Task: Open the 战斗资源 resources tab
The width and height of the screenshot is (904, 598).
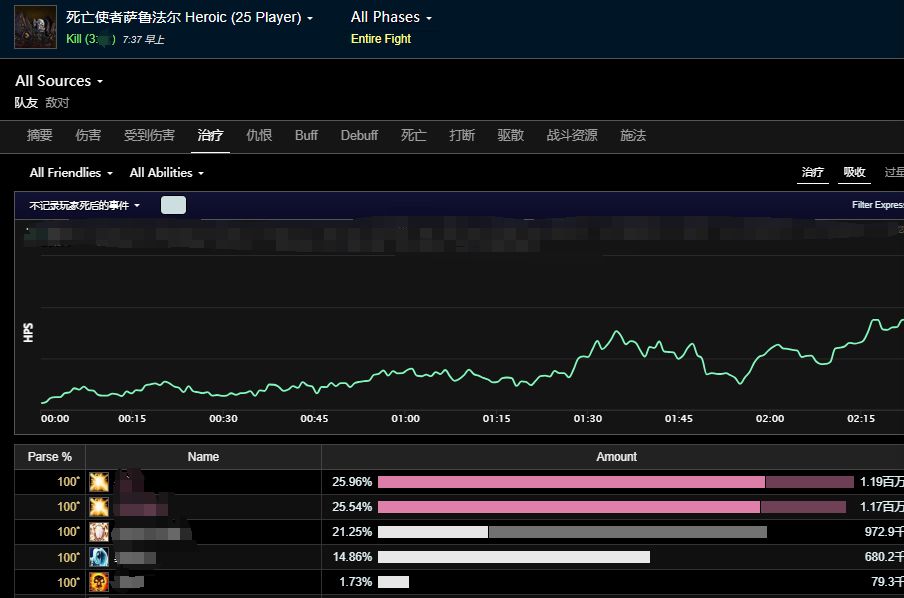Action: point(572,135)
